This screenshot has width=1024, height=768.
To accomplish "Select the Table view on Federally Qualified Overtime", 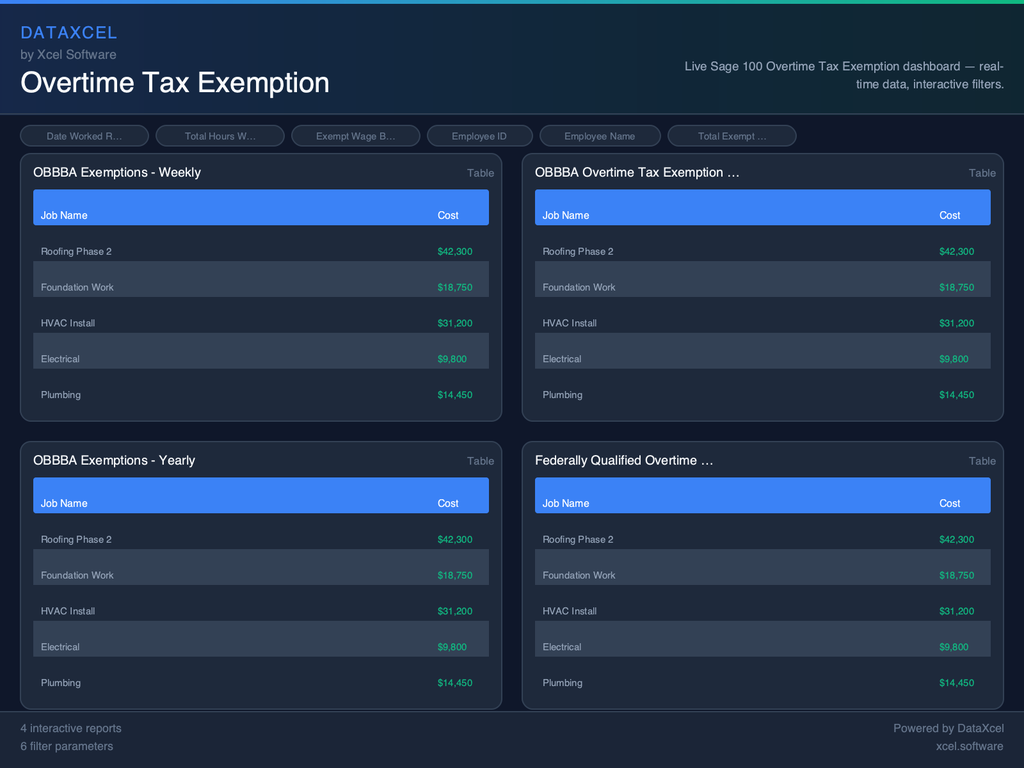I will tap(982, 461).
